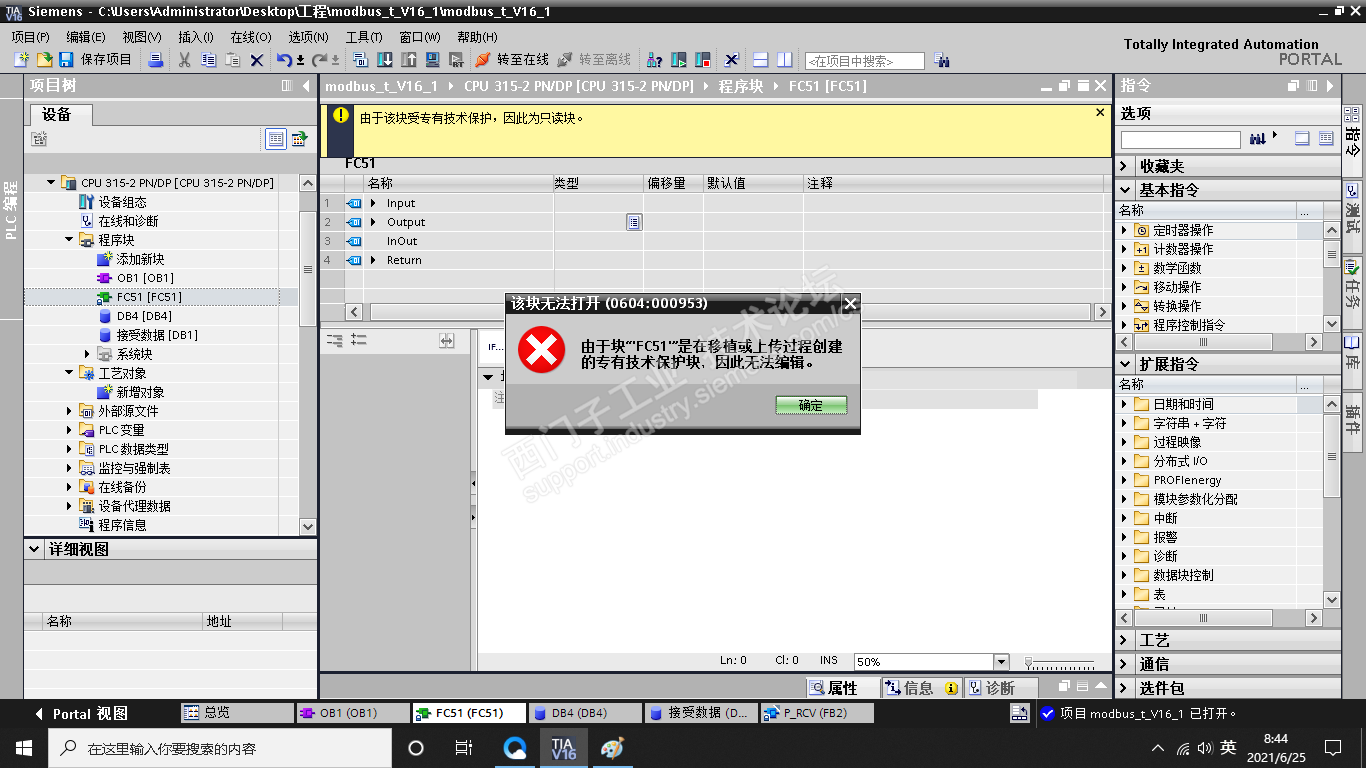1366x768 pixels.
Task: Click the download to device icon
Action: point(385,60)
